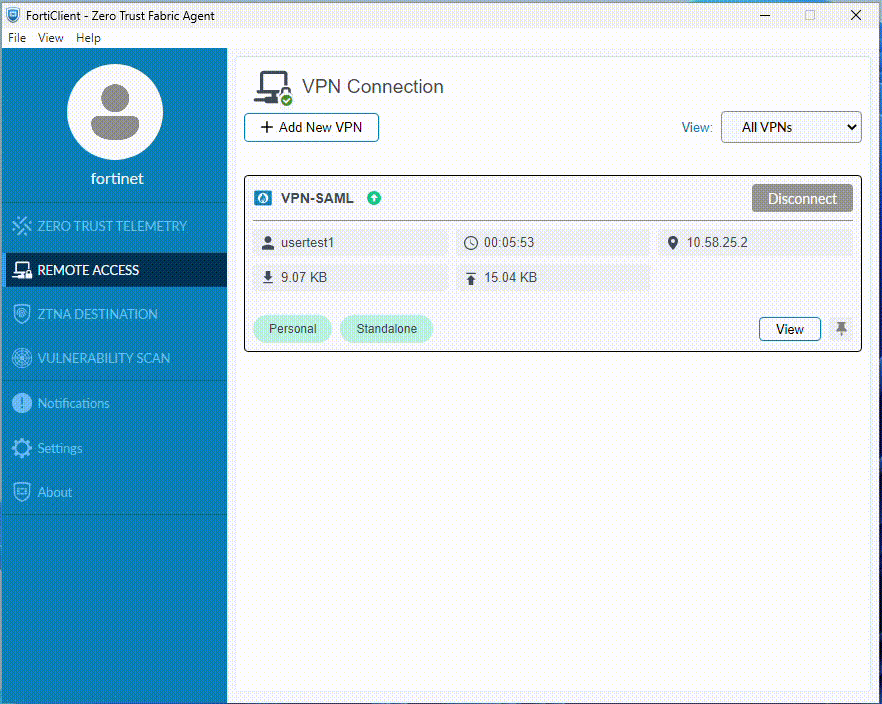Click the Personal tag

point(292,329)
